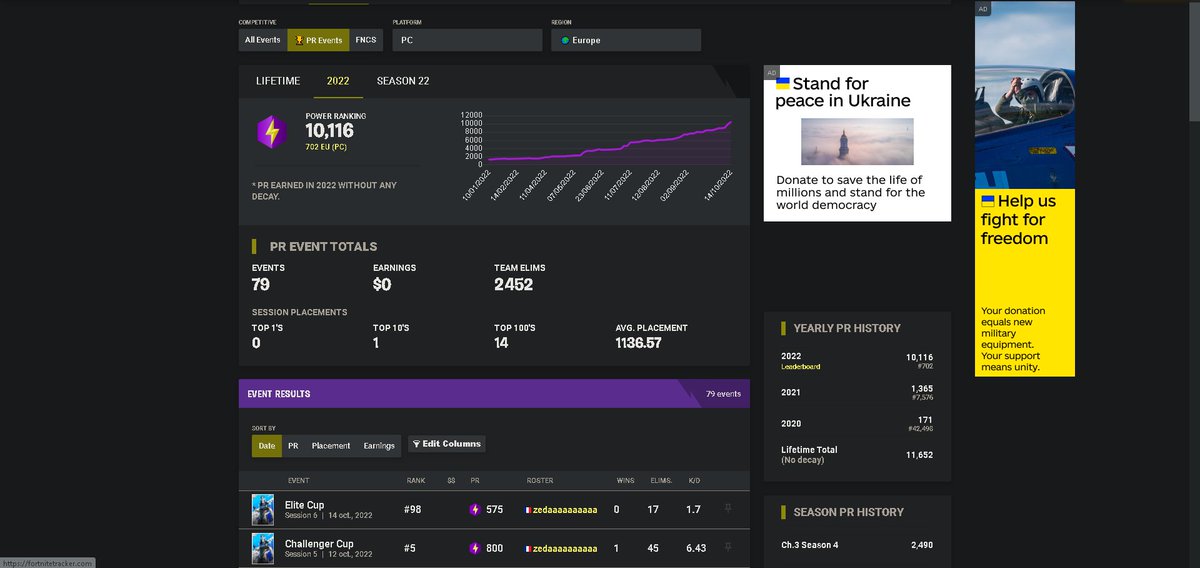Image resolution: width=1200 pixels, height=568 pixels.
Task: Click the ROSTER column header
Action: point(540,481)
